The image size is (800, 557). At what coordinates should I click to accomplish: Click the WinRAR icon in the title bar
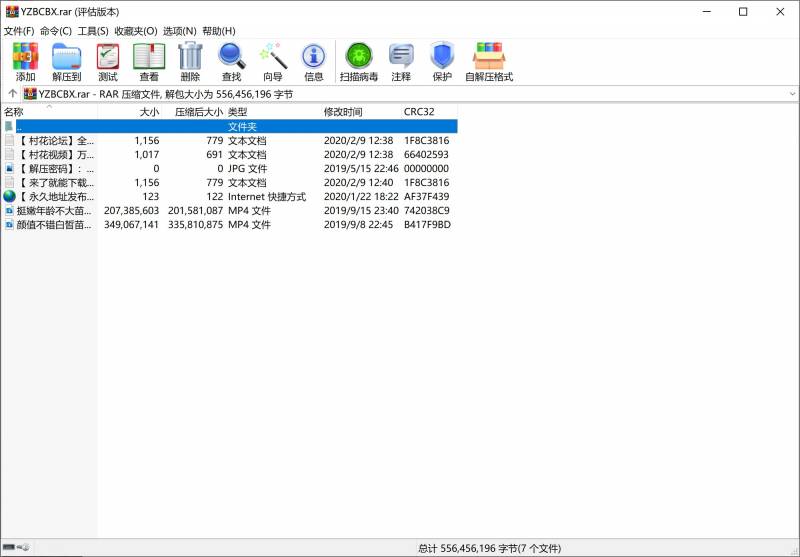click(12, 12)
